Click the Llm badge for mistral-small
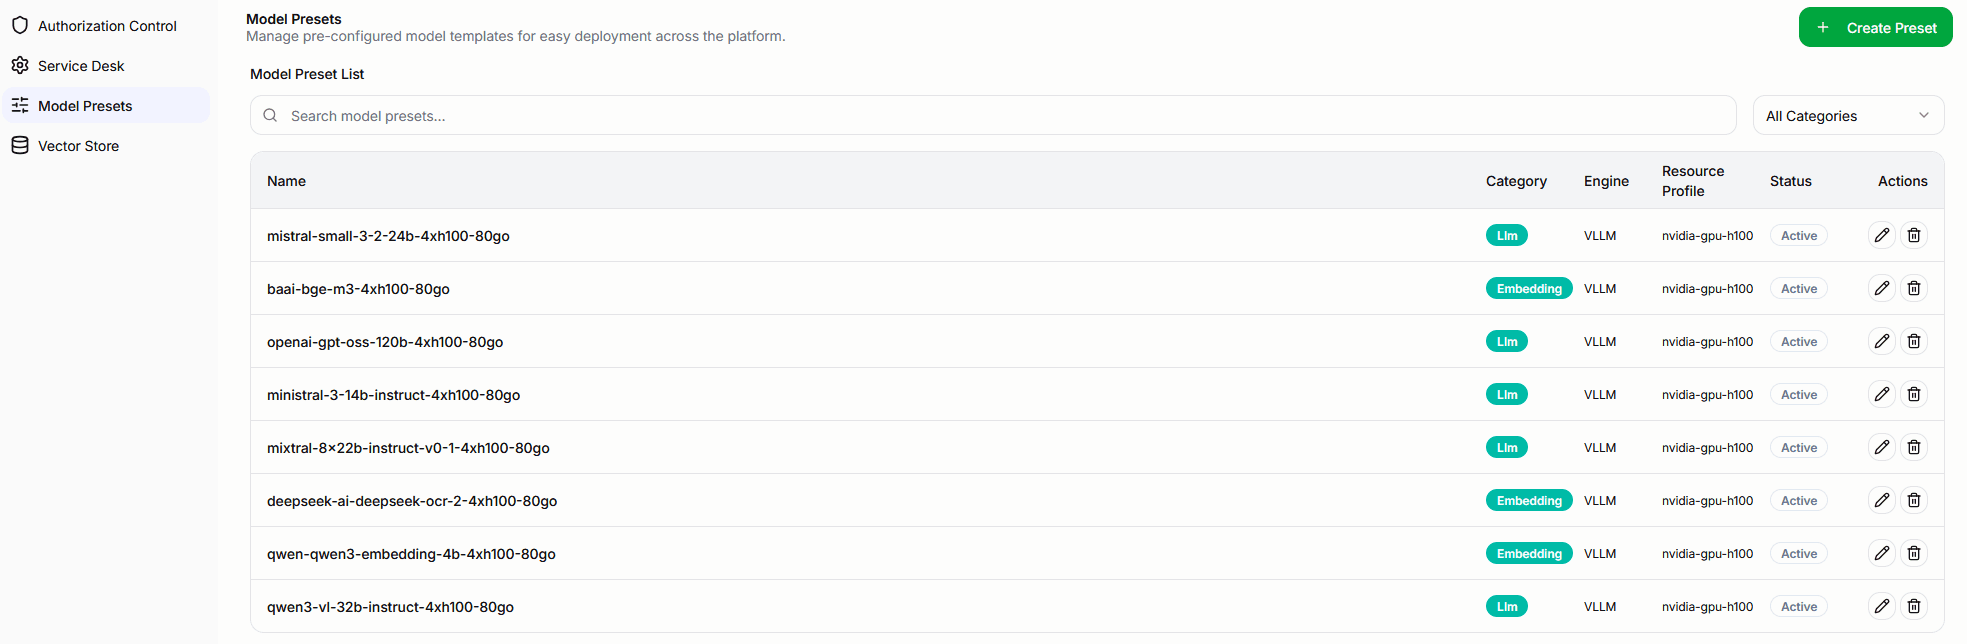The height and width of the screenshot is (644, 1967). pos(1507,236)
